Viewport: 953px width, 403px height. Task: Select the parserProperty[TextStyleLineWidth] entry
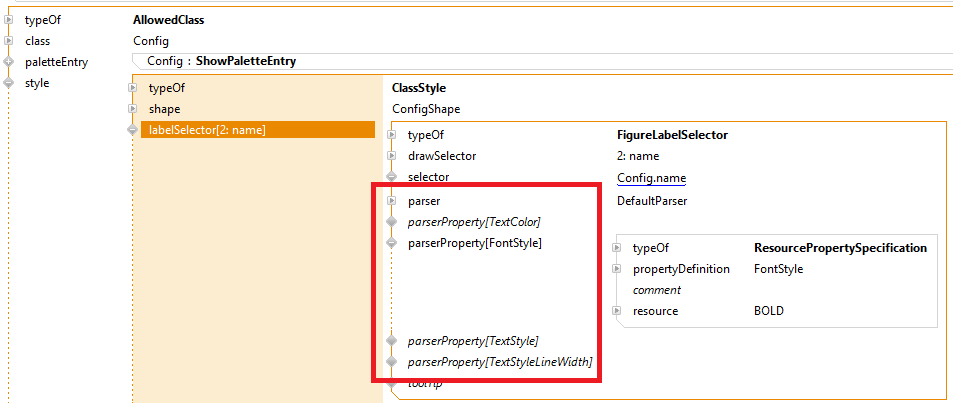500,362
